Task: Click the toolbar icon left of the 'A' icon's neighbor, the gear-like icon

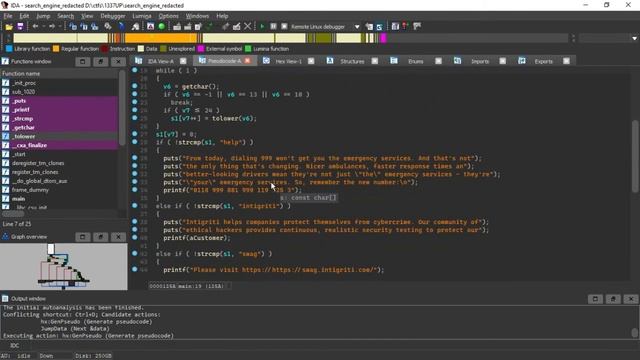Action: click(x=108, y=27)
